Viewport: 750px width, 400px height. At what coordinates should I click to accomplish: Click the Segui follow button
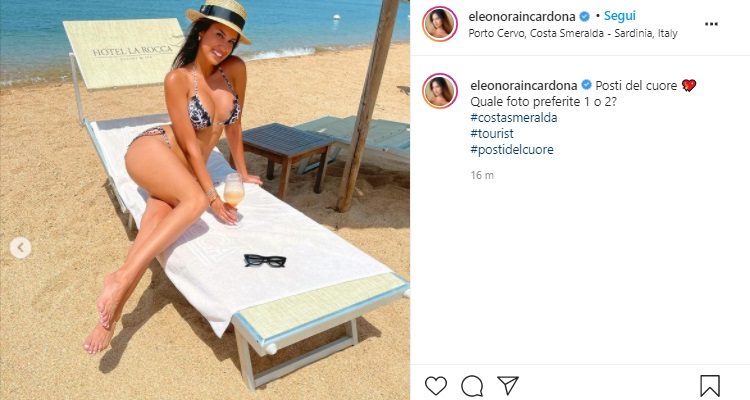[619, 16]
